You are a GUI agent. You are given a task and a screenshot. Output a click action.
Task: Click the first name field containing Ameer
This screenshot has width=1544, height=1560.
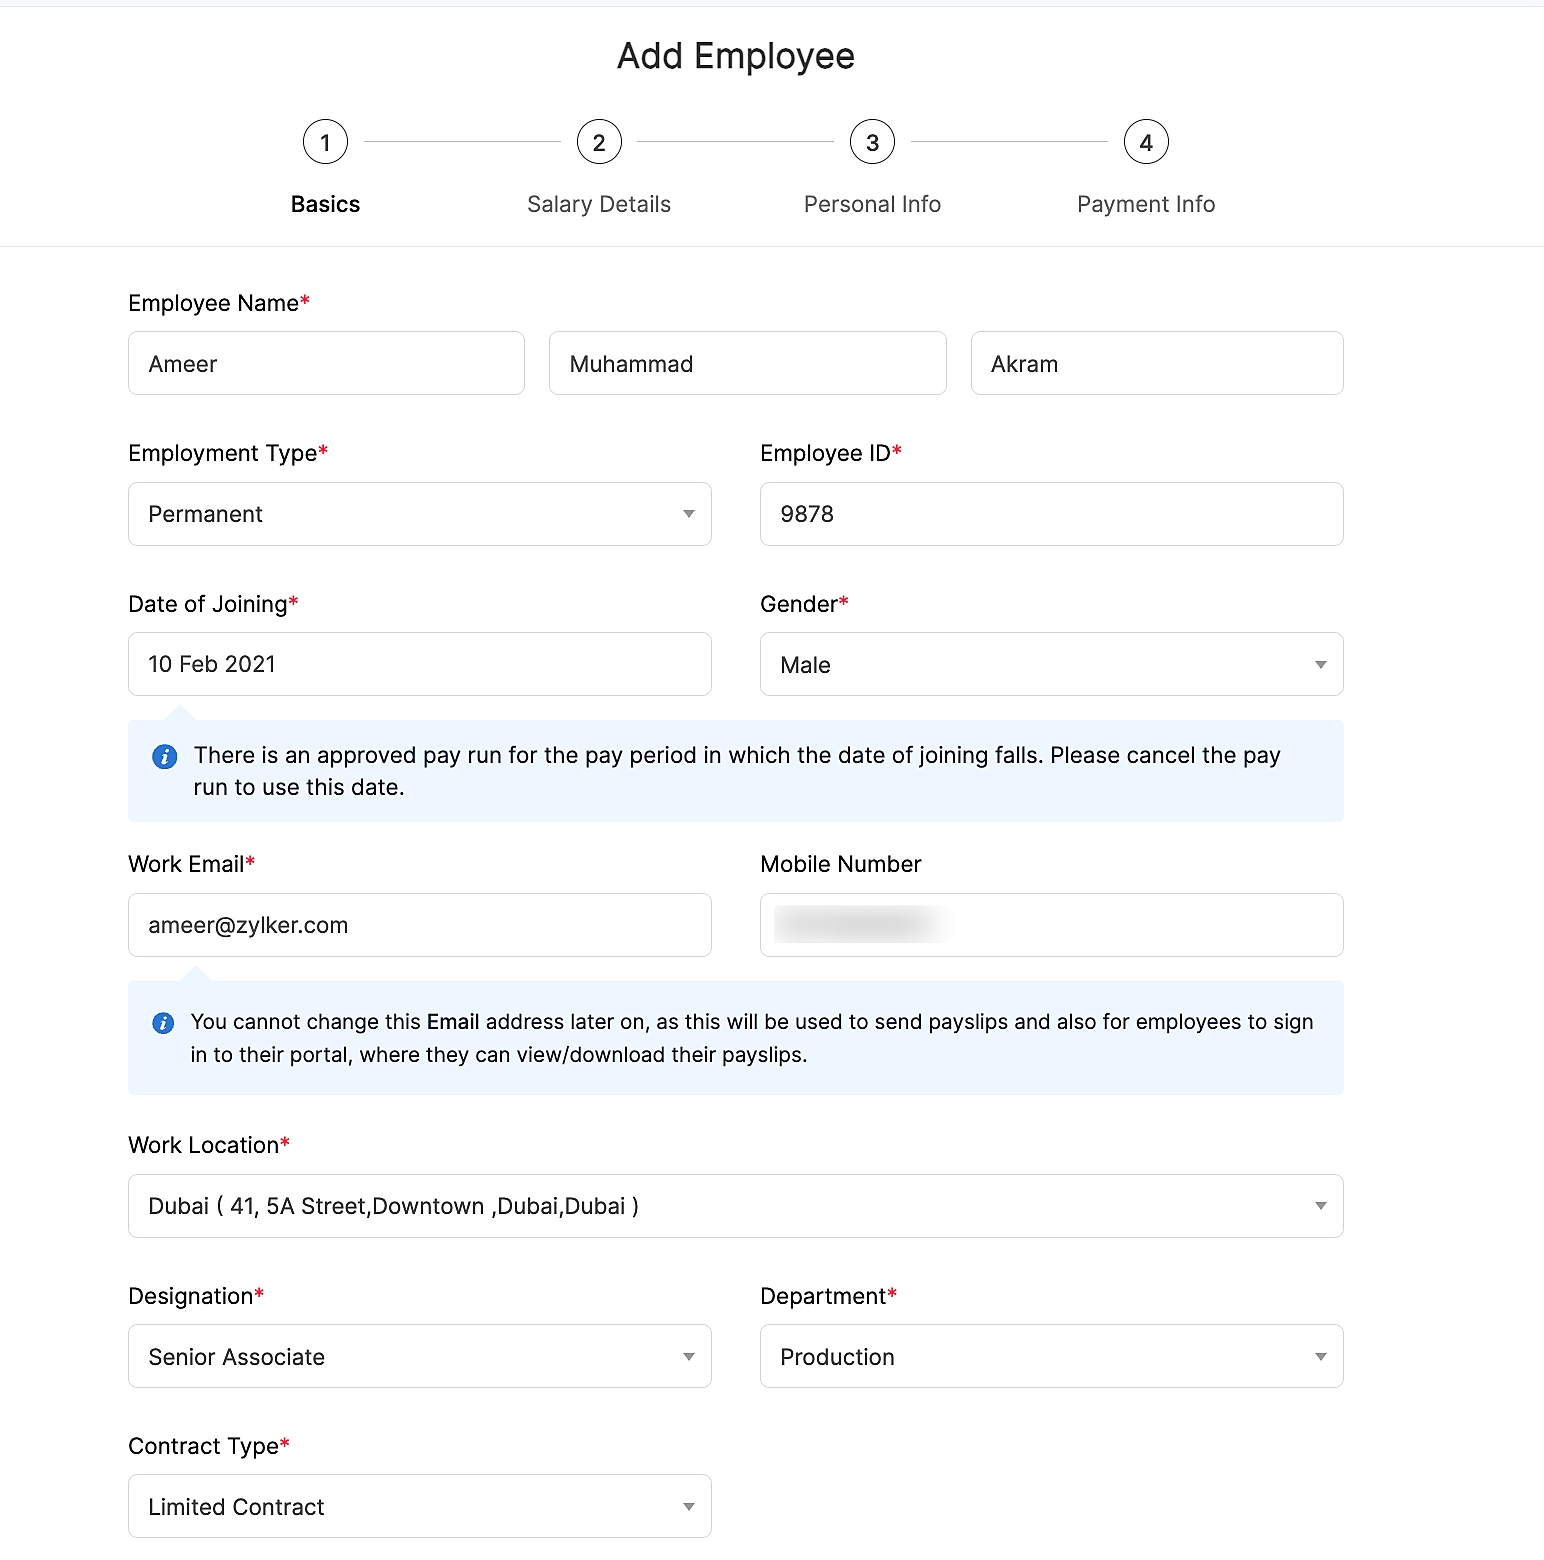click(326, 364)
